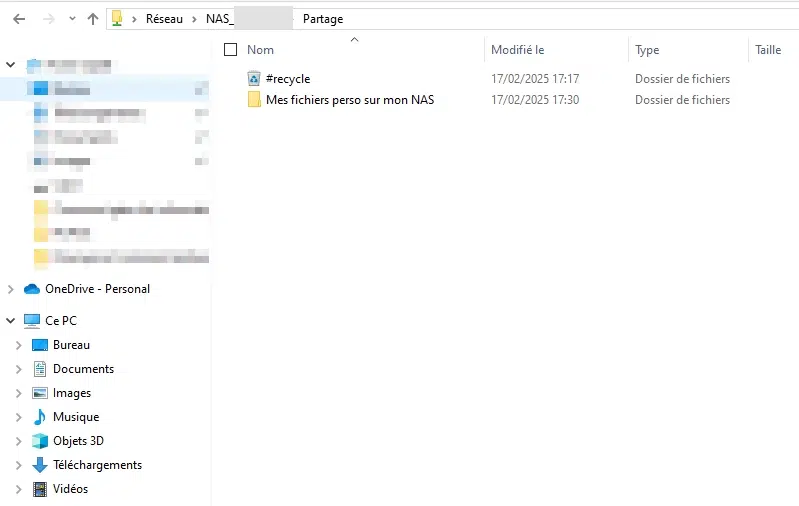The width and height of the screenshot is (799, 506).
Task: Click the Bureau desktop icon
Action: point(40,345)
